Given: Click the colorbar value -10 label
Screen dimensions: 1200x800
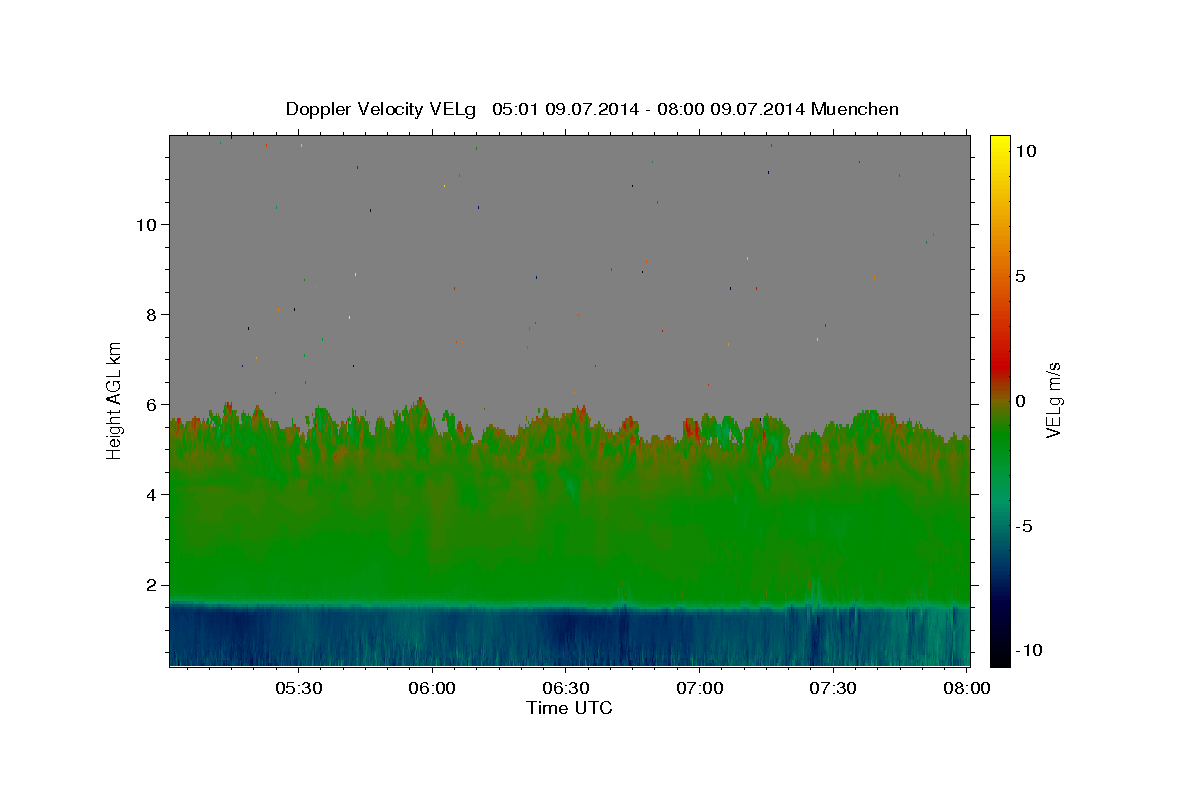Looking at the screenshot, I should [1028, 651].
